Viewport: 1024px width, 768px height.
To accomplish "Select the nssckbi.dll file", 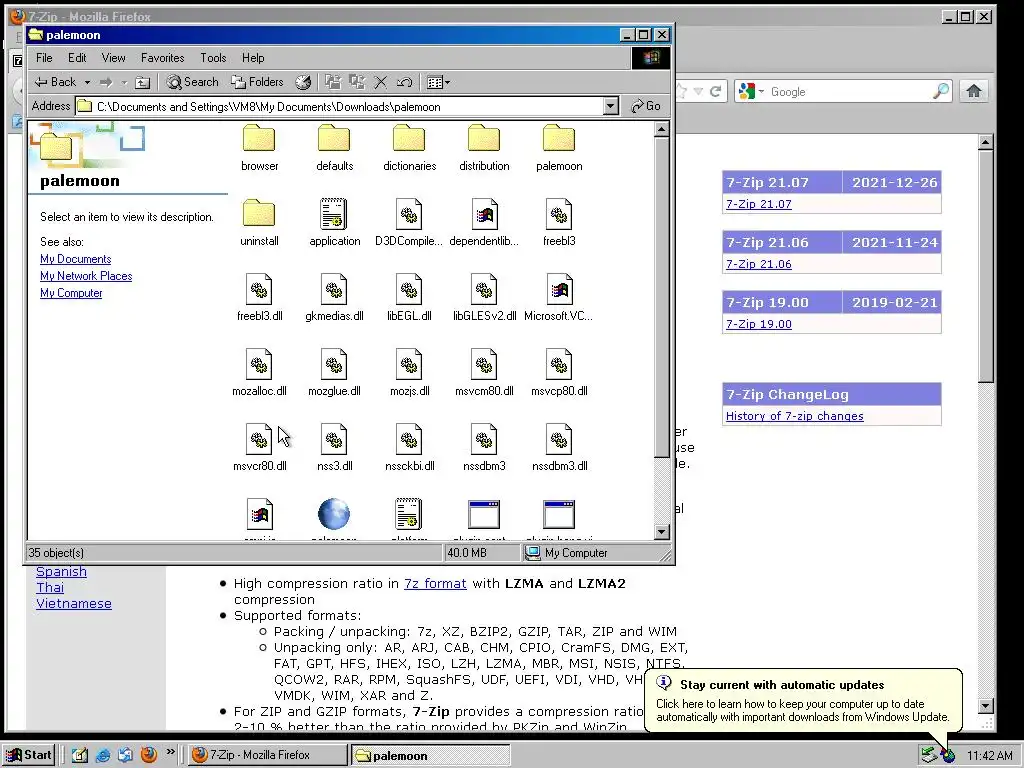I will tap(409, 449).
